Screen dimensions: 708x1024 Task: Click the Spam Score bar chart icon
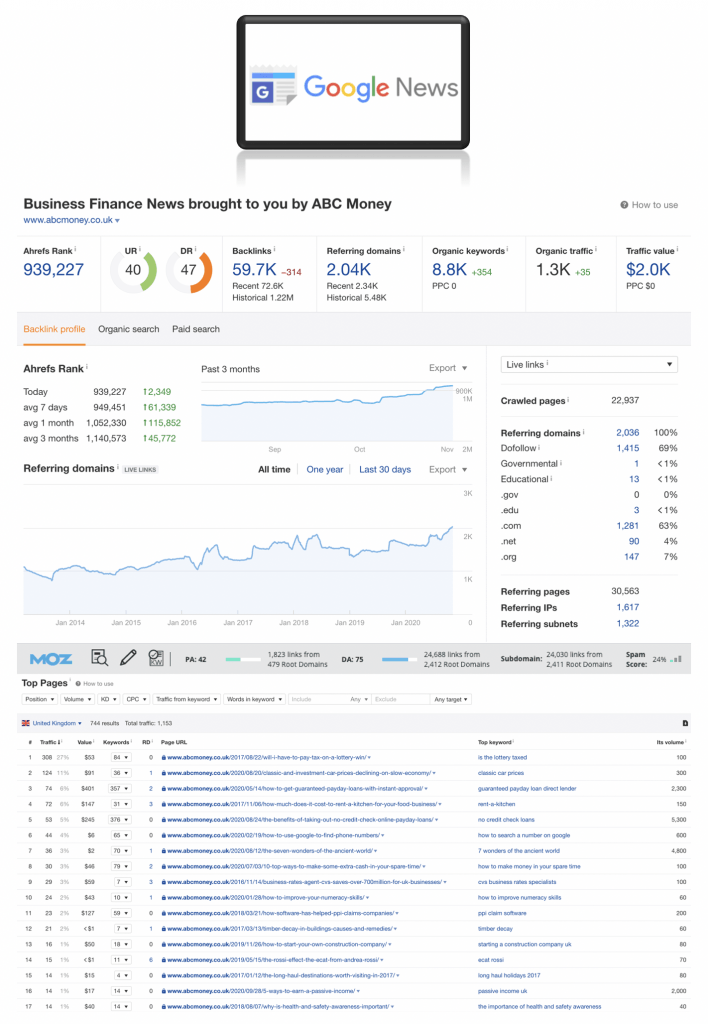pyautogui.click(x=677, y=659)
